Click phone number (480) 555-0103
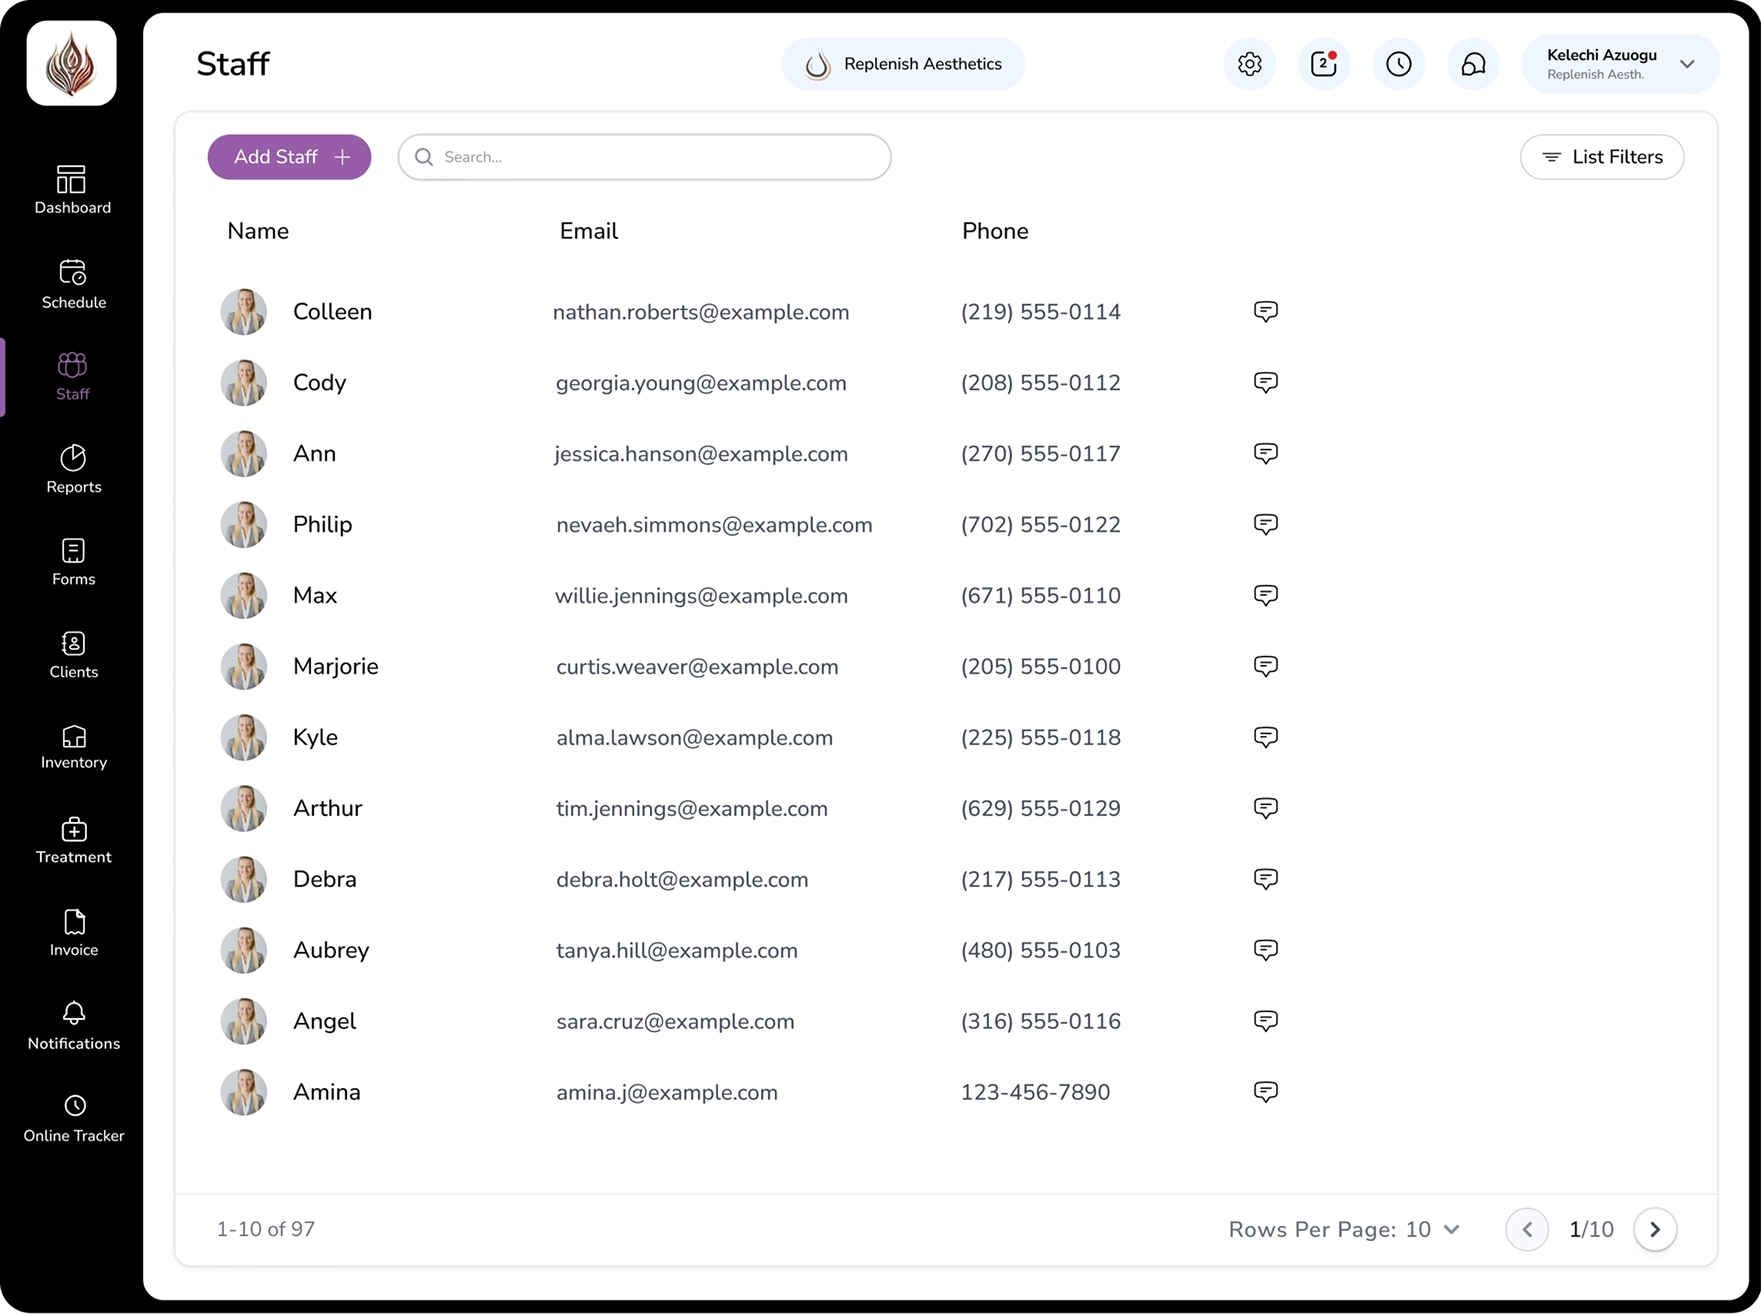Viewport: 1761px width, 1314px height. coord(1040,950)
